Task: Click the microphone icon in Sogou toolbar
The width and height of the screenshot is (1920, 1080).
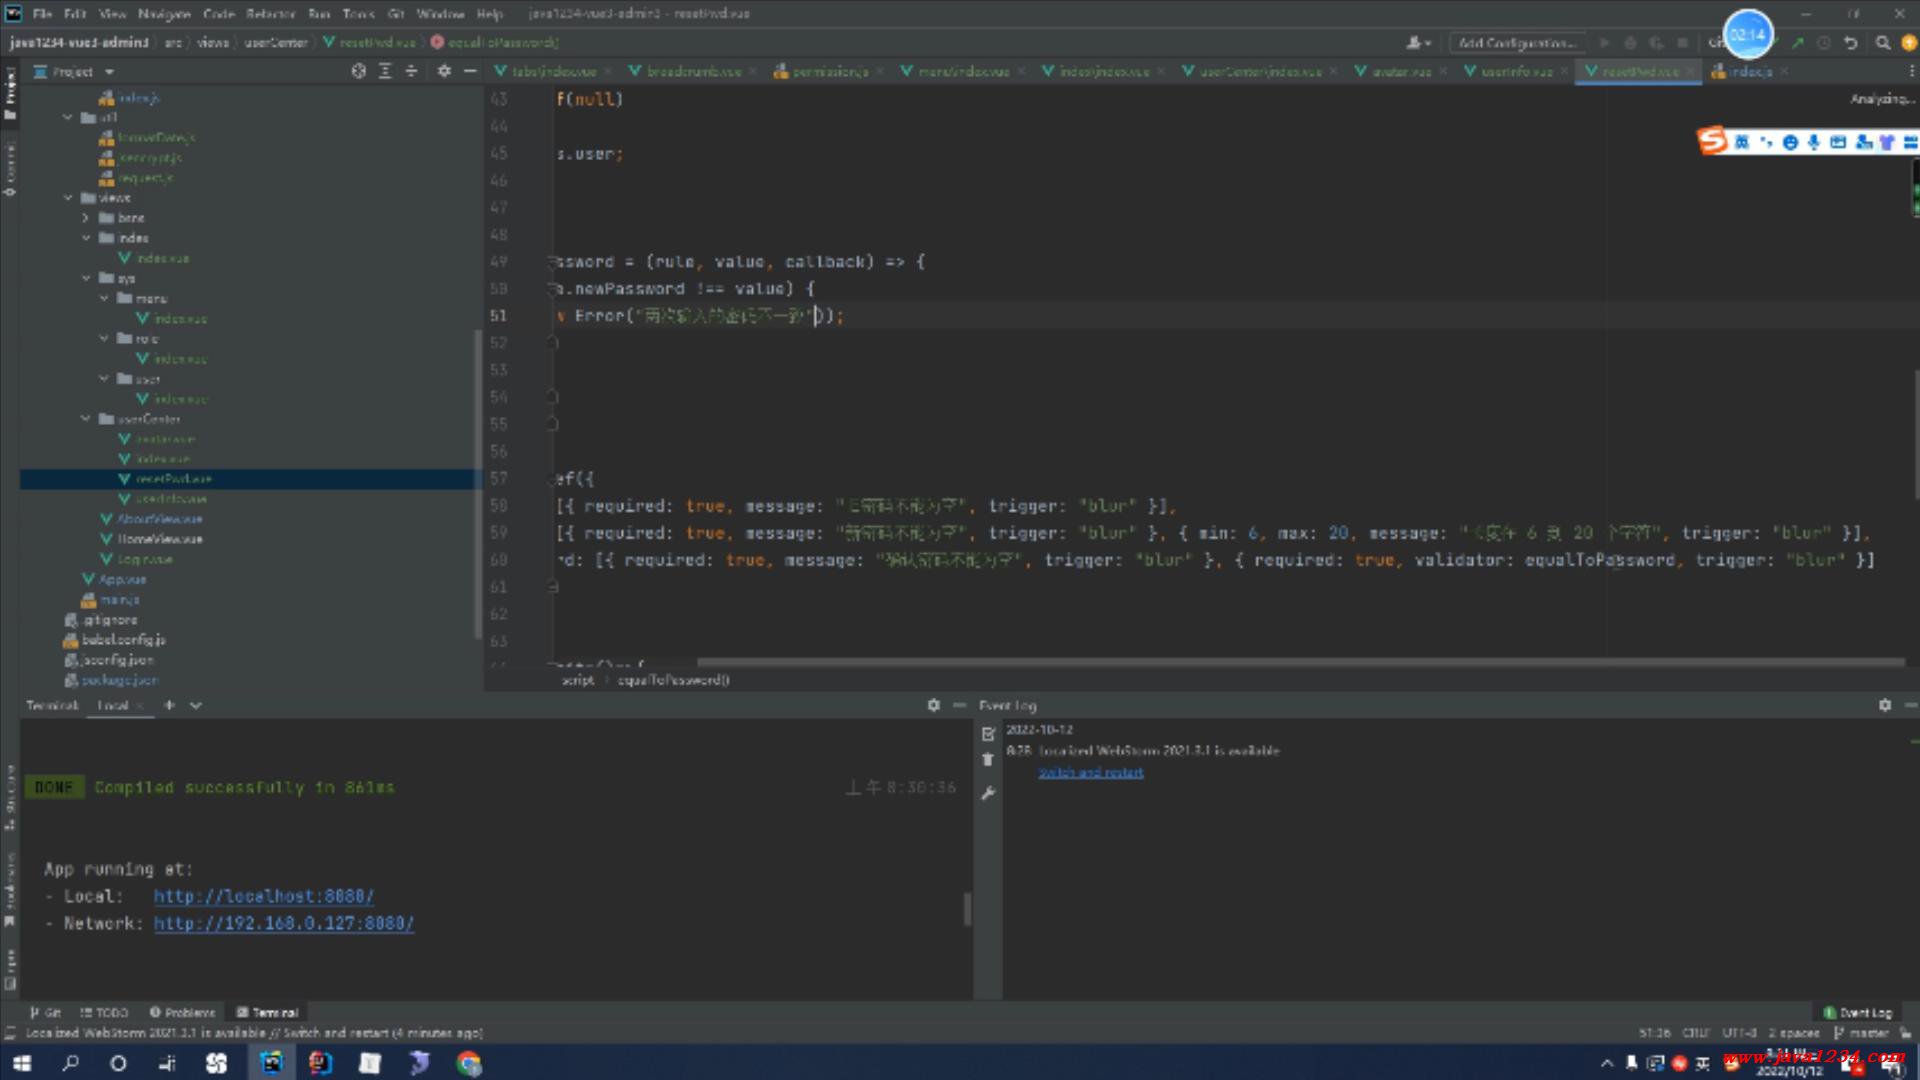Action: tap(1813, 142)
